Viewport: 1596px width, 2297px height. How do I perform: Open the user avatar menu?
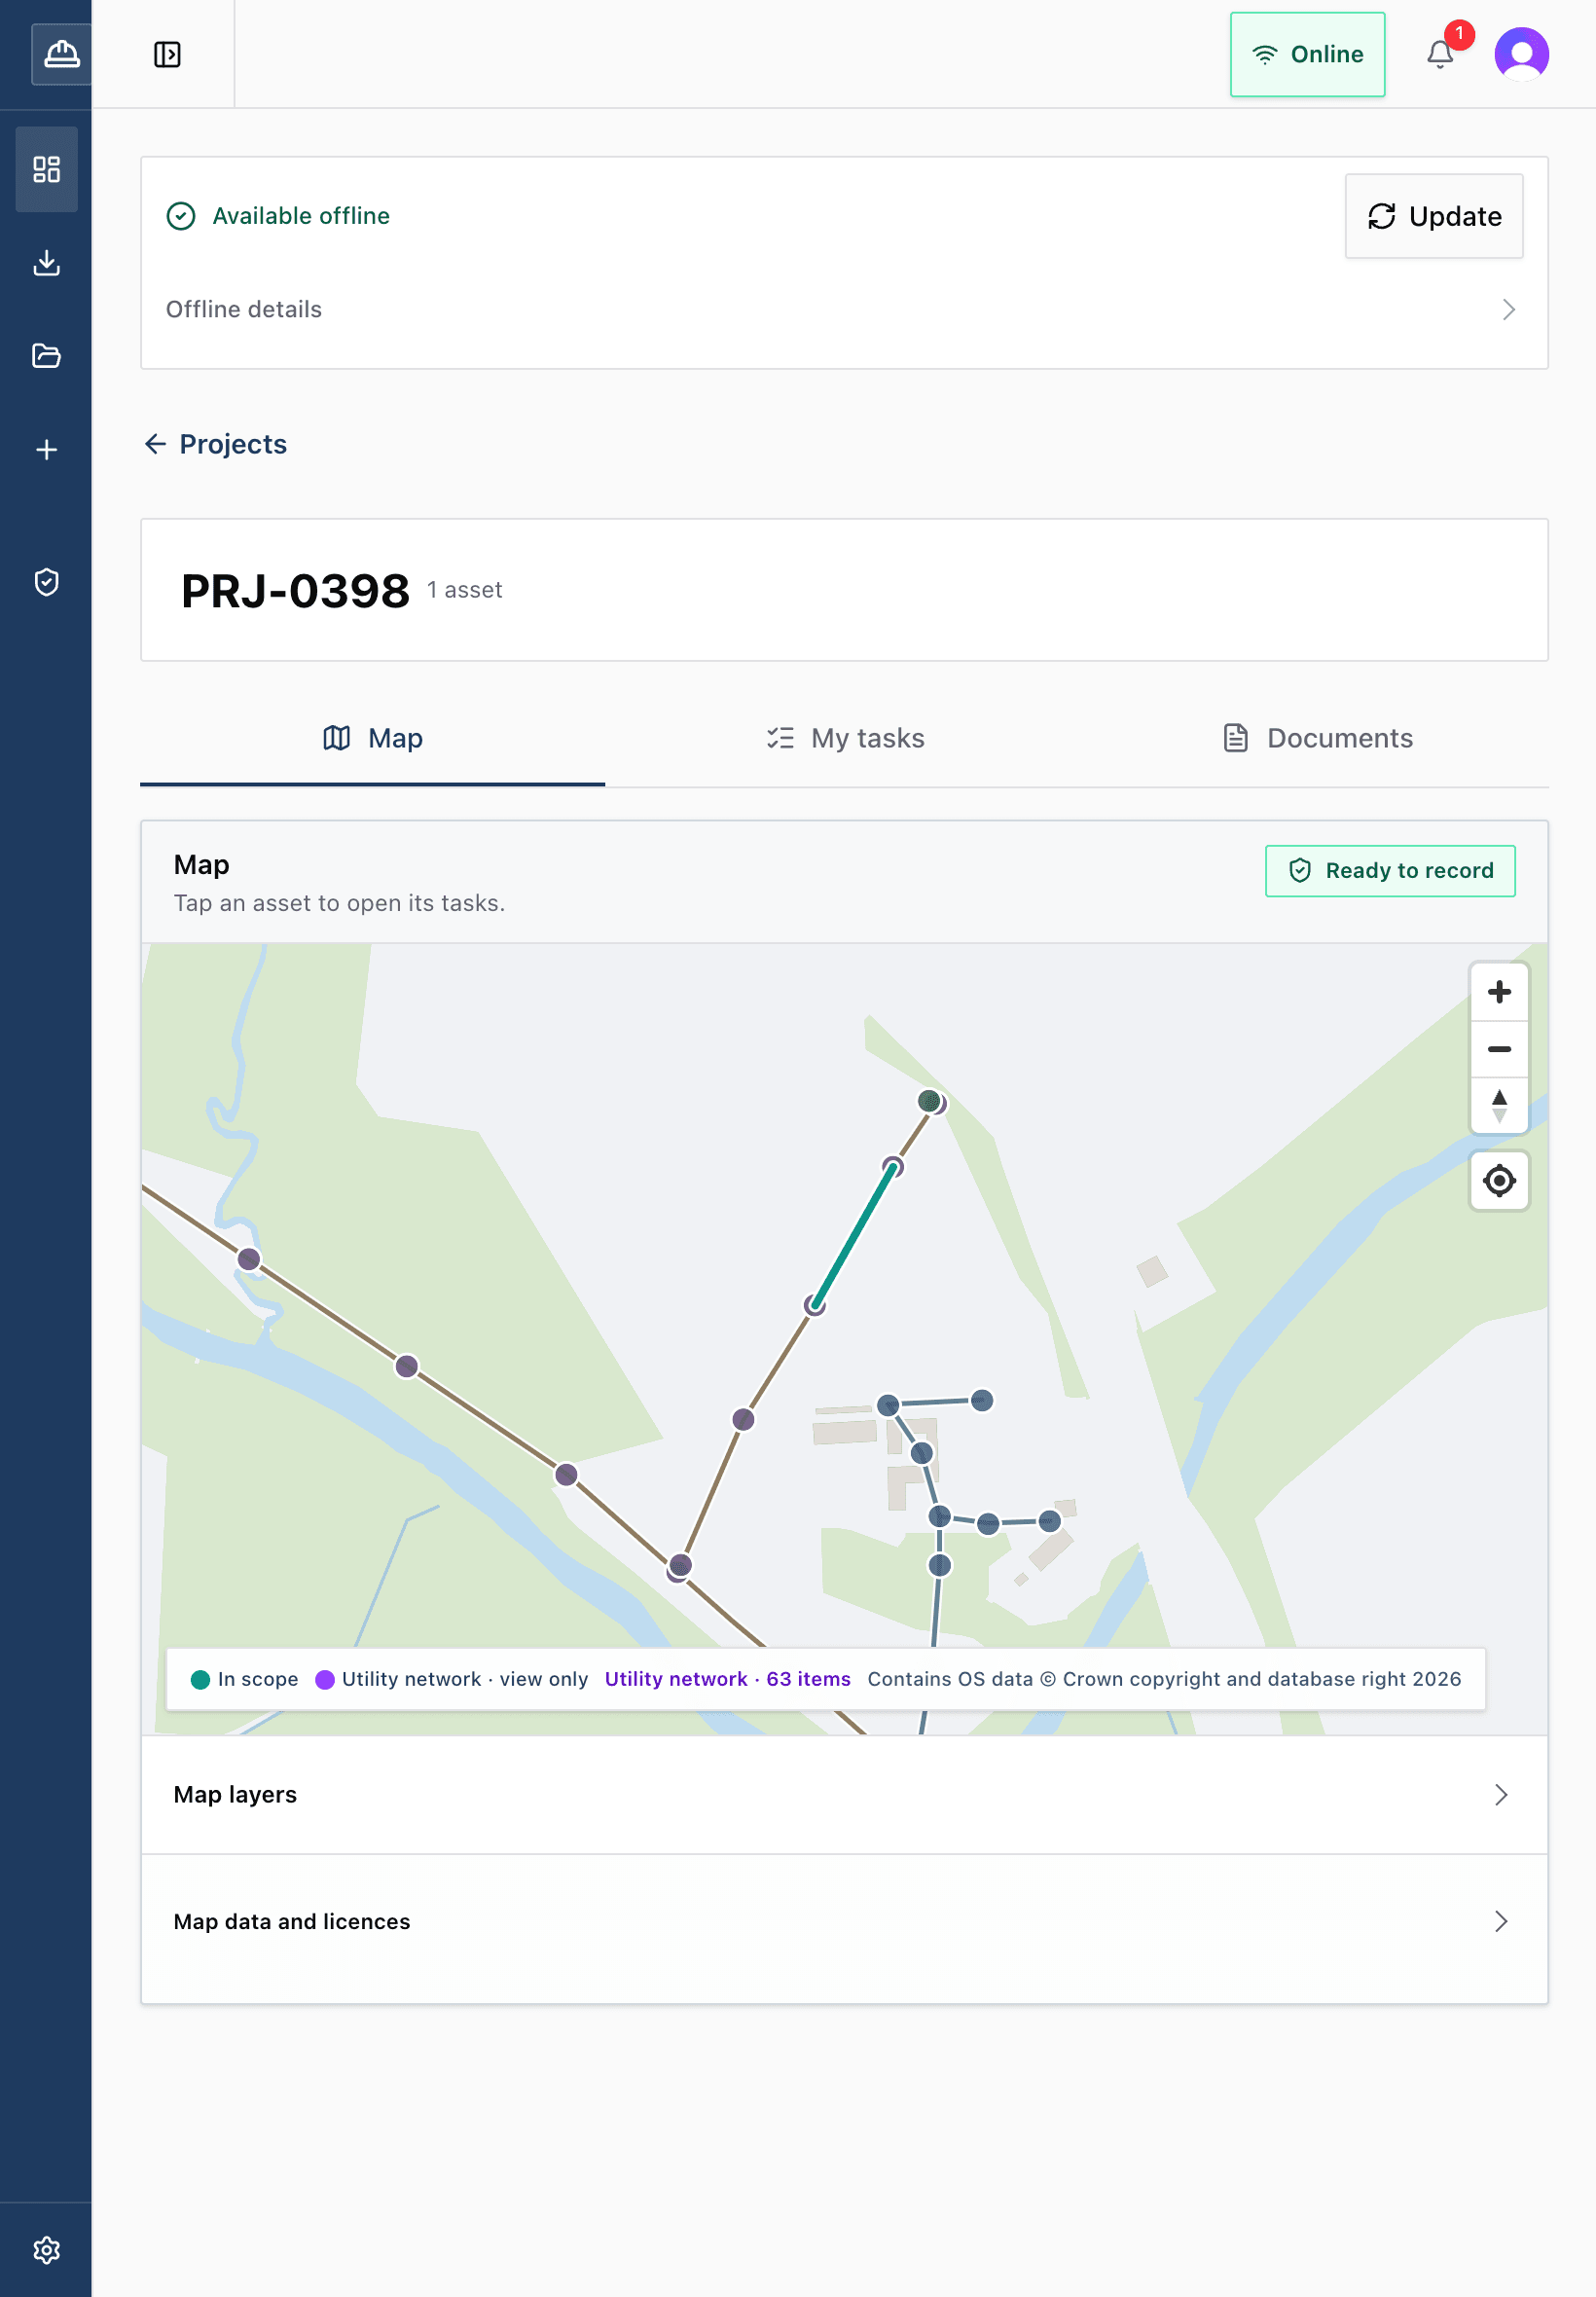click(x=1521, y=54)
